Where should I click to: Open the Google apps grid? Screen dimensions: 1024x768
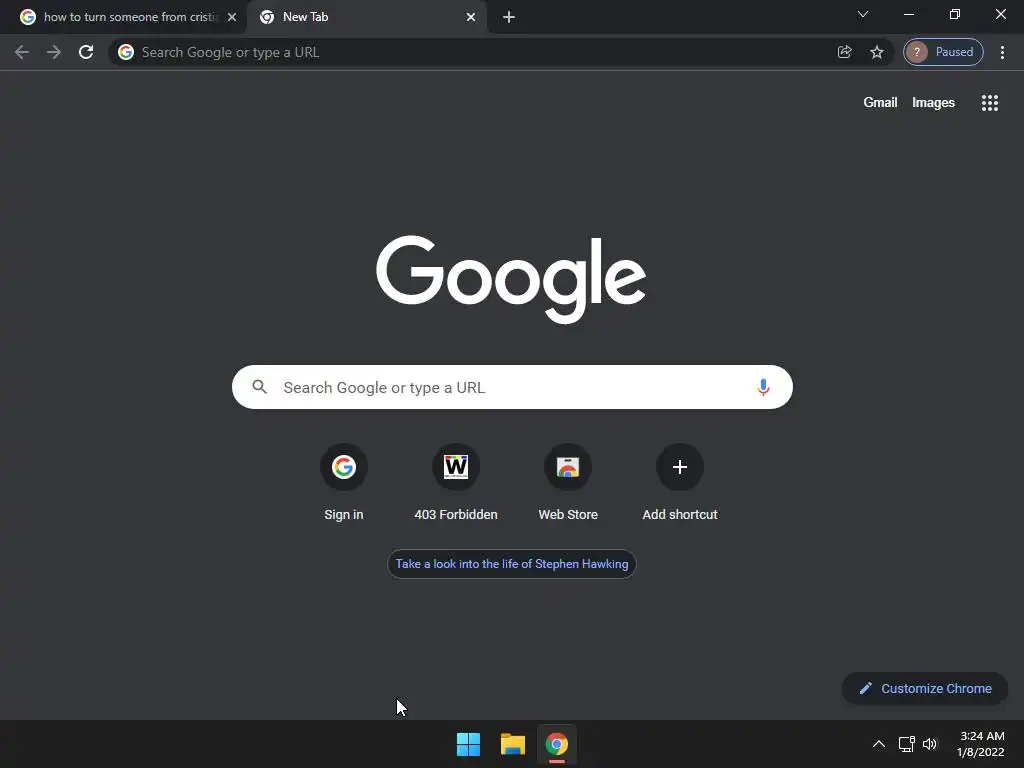(x=989, y=103)
